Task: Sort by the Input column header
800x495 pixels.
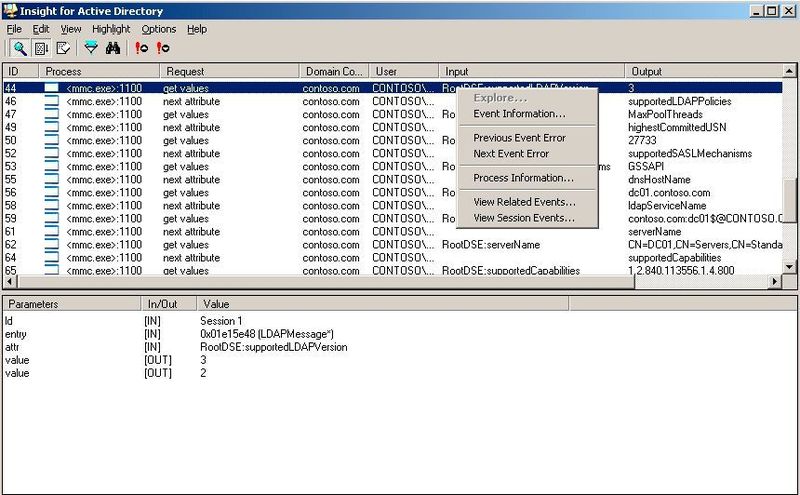Action: coord(532,71)
